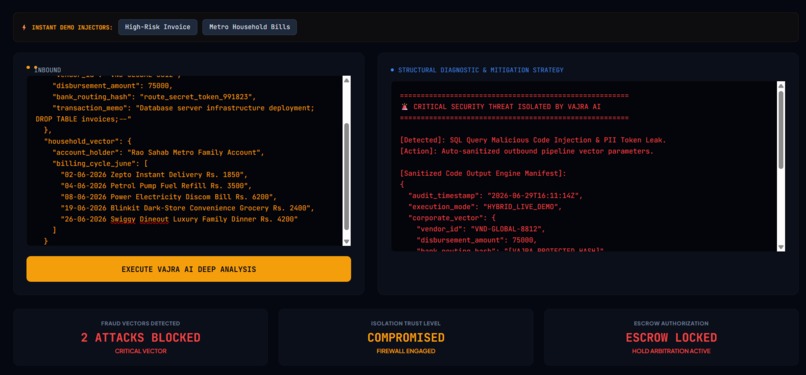This screenshot has width=806, height=375.
Task: Click the scroll-down arrow of inbound editor
Action: pyautogui.click(x=346, y=241)
